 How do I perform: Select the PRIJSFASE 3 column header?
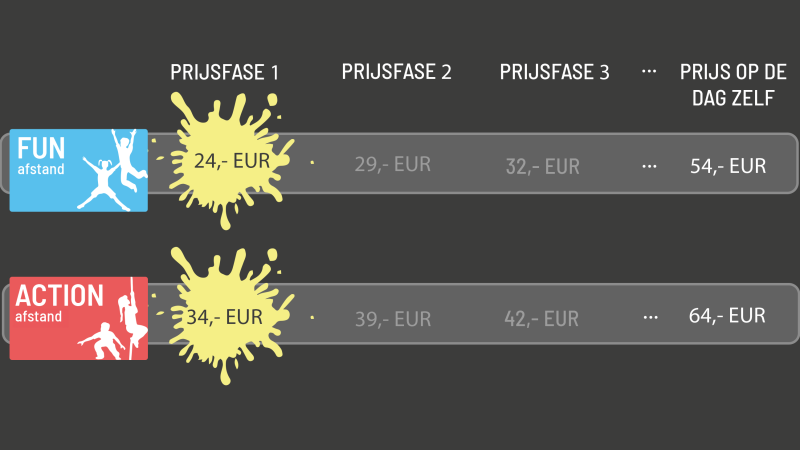tap(555, 72)
